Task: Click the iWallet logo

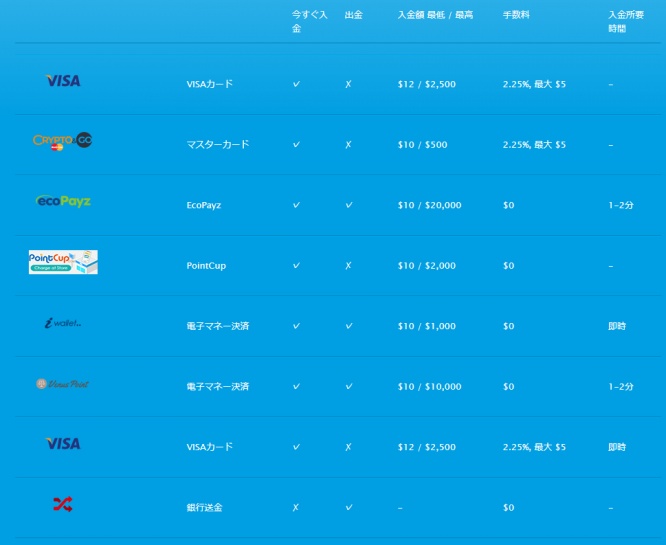Action: (x=63, y=323)
